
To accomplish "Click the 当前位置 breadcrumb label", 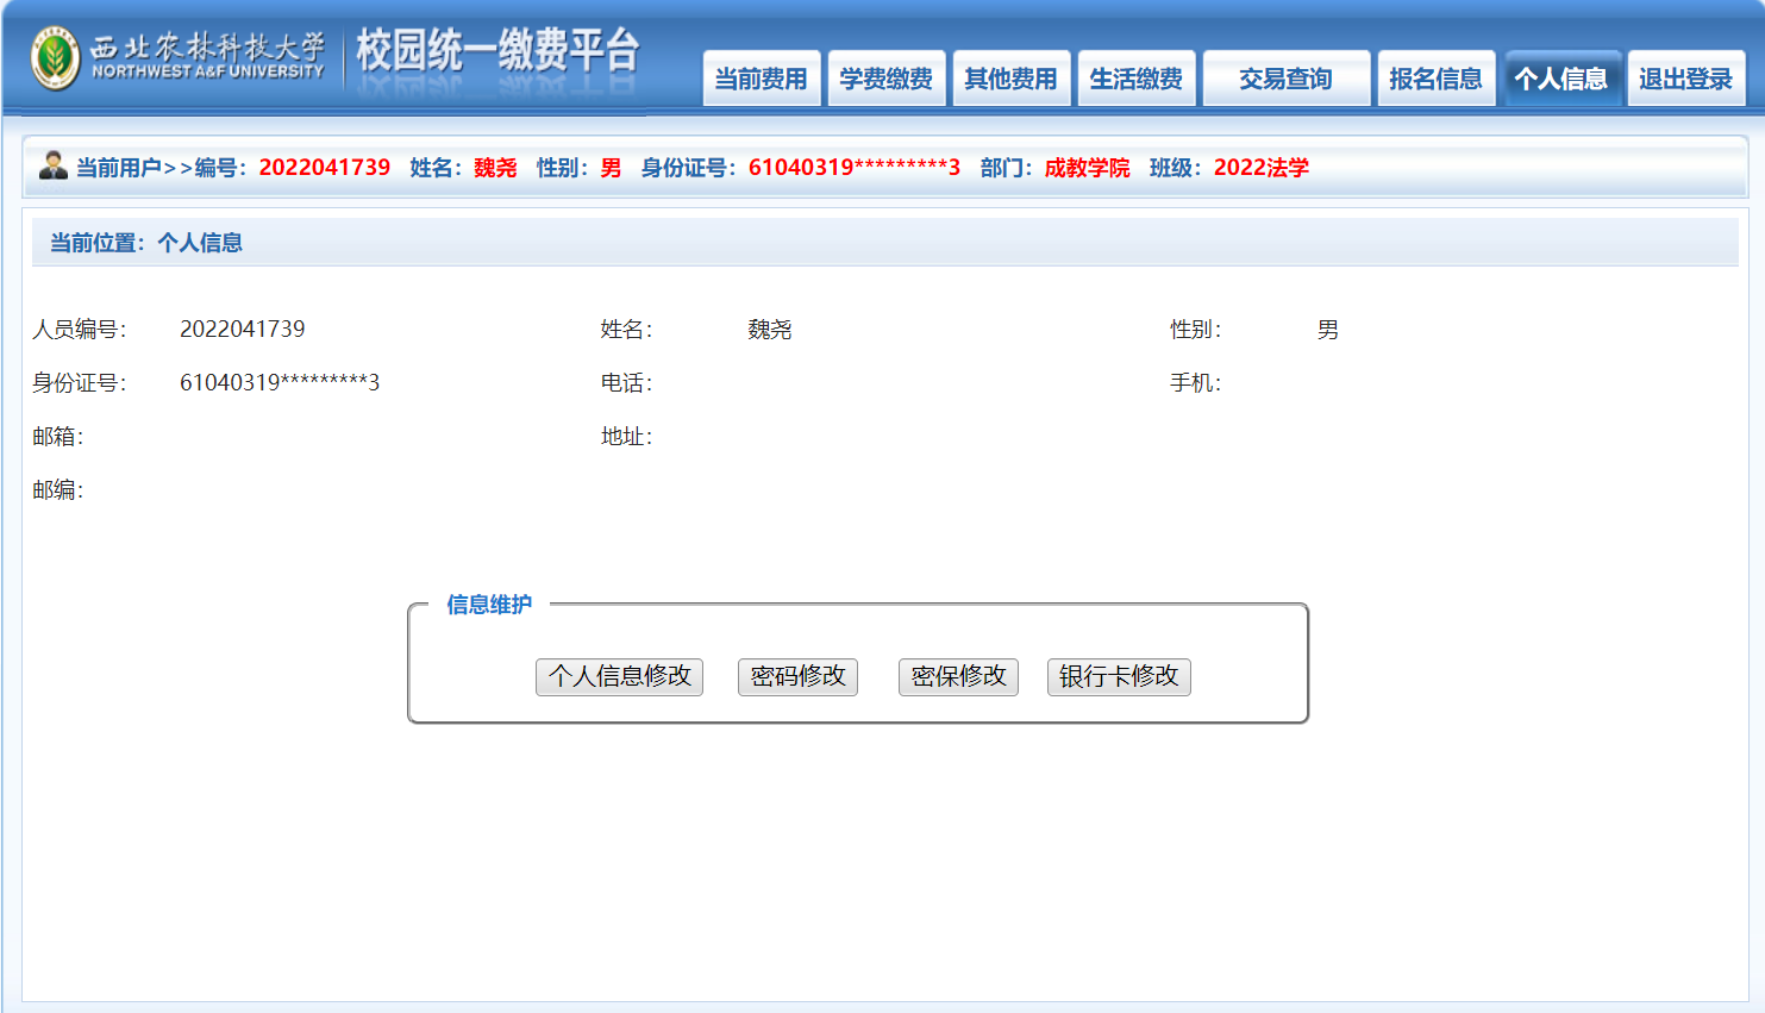I will [x=98, y=243].
